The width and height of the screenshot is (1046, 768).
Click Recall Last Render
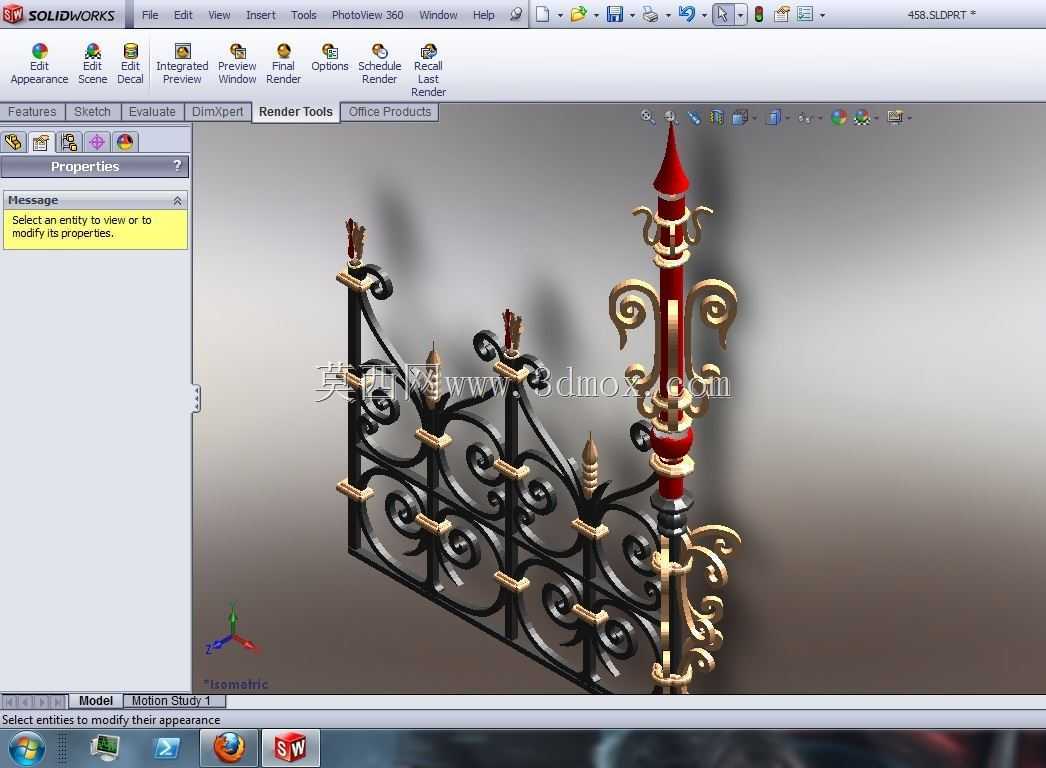428,70
